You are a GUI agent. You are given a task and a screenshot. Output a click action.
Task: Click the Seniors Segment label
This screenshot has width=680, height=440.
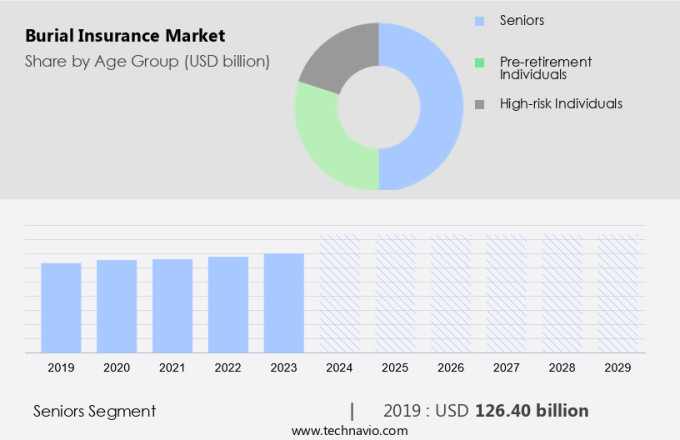(94, 410)
